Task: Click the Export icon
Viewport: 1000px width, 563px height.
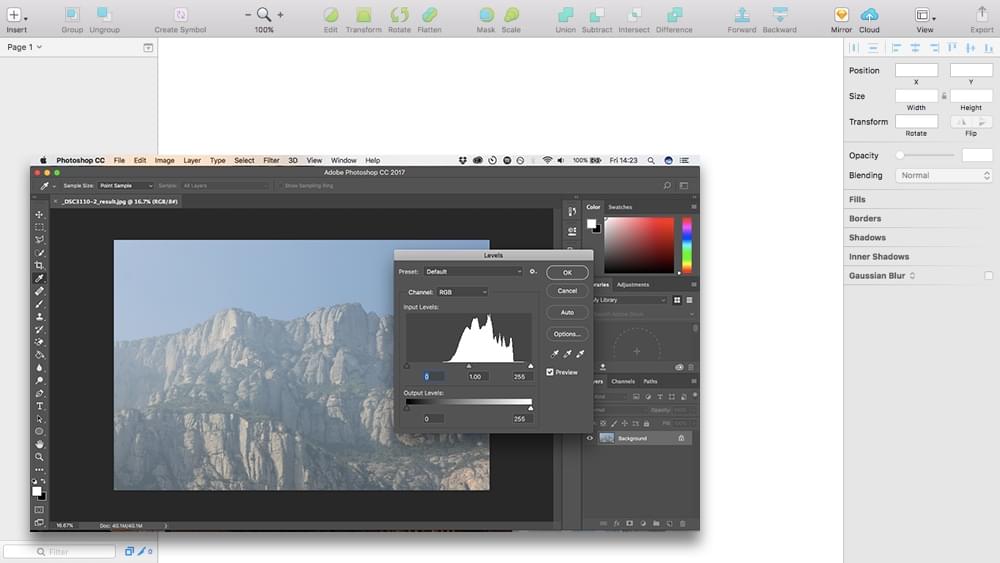Action: point(981,15)
